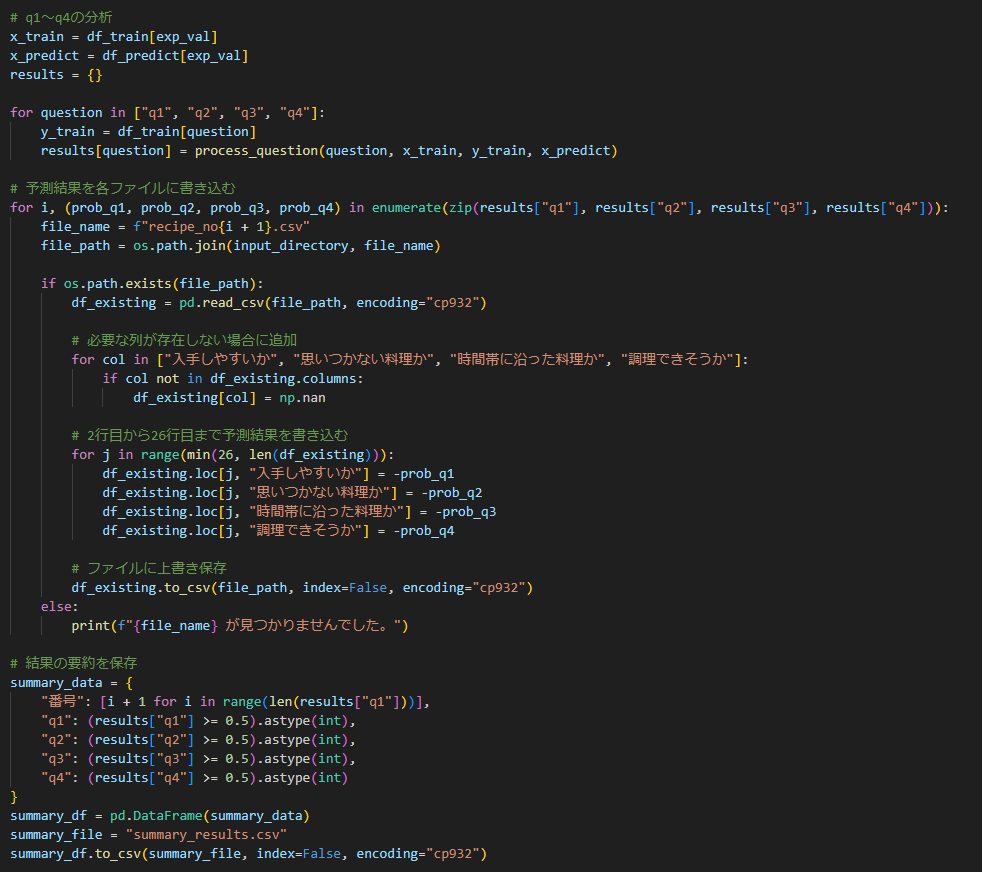
Task: Click the else keyword
Action: (x=58, y=606)
